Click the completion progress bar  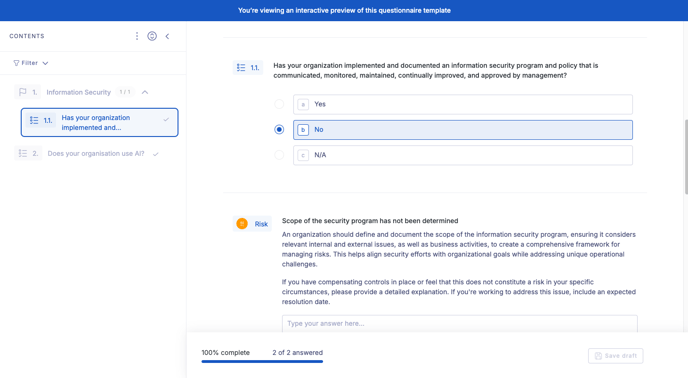(x=262, y=361)
